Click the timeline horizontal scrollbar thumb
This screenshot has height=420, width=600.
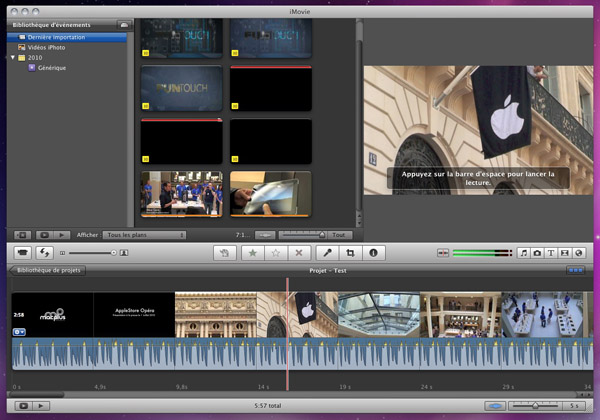pyautogui.click(x=37, y=395)
